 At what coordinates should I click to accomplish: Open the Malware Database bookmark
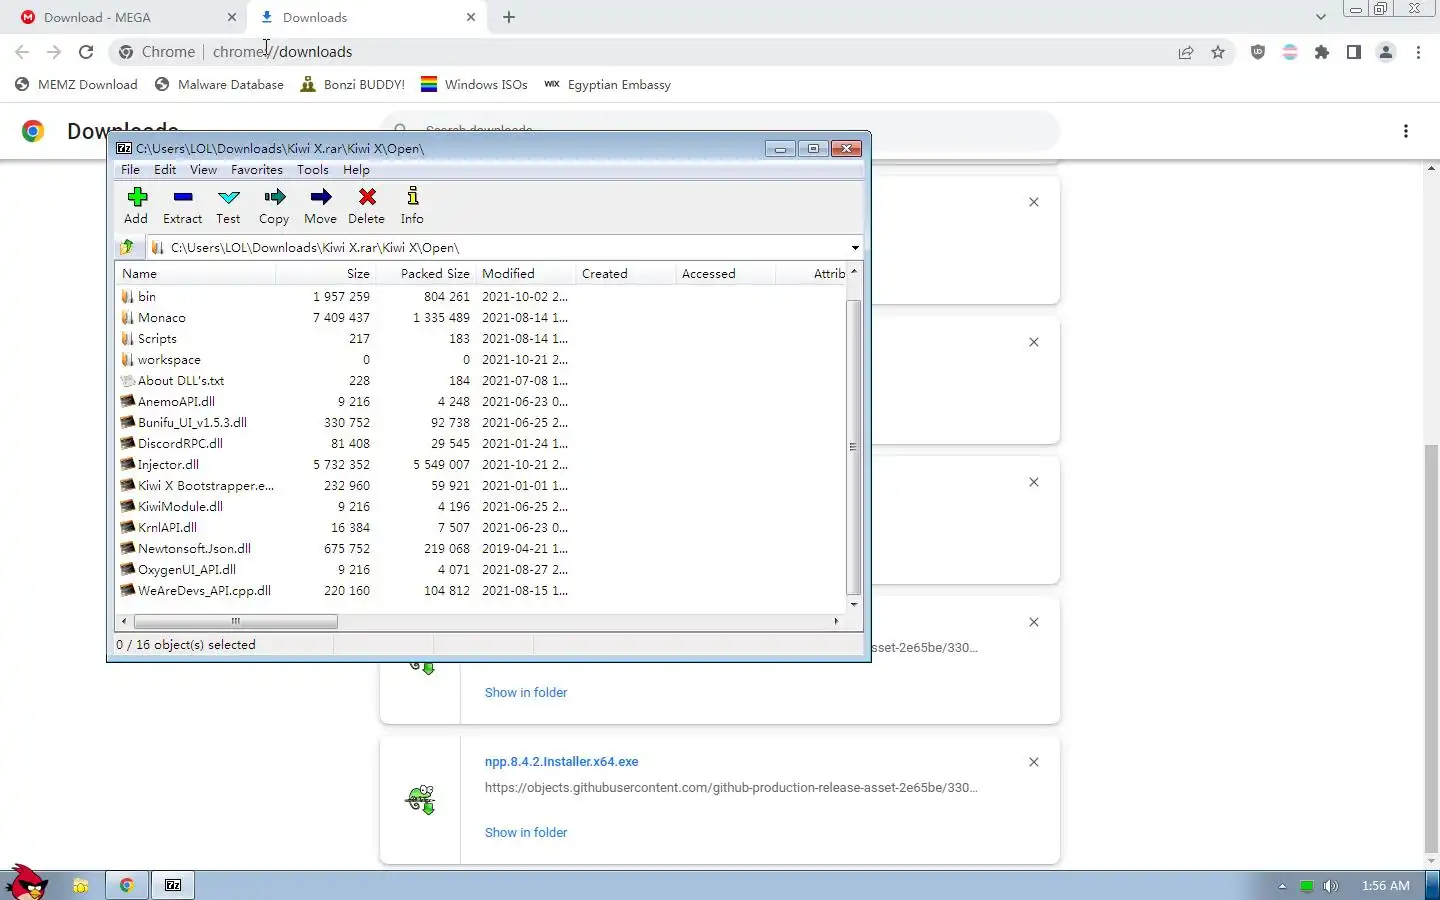(x=220, y=85)
